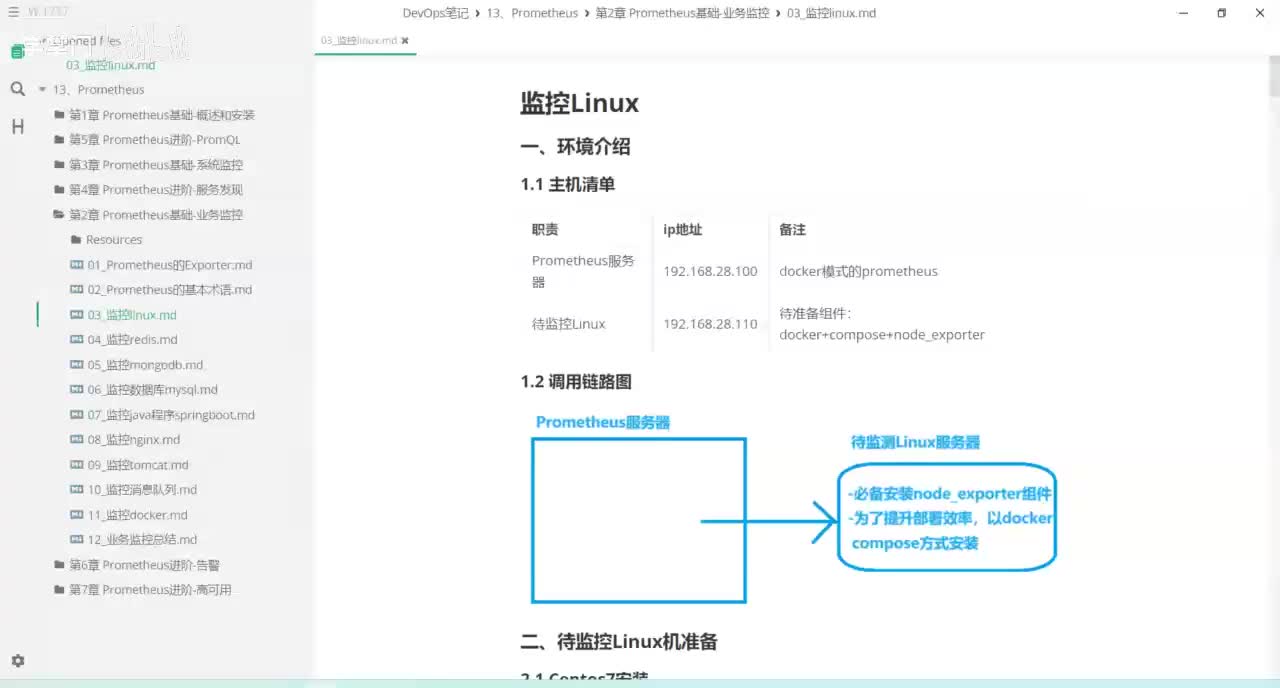Click table cell Prometheus服务器
1280x688 pixels.
point(583,271)
